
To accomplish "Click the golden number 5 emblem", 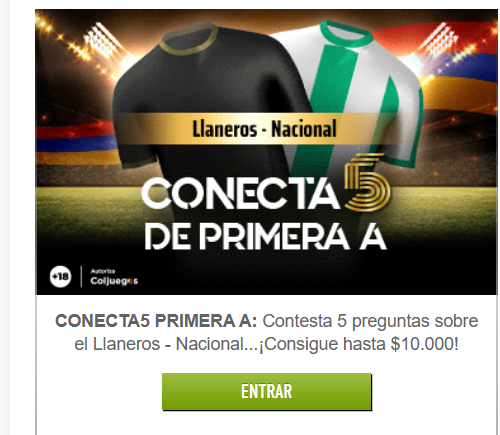I will point(367,183).
